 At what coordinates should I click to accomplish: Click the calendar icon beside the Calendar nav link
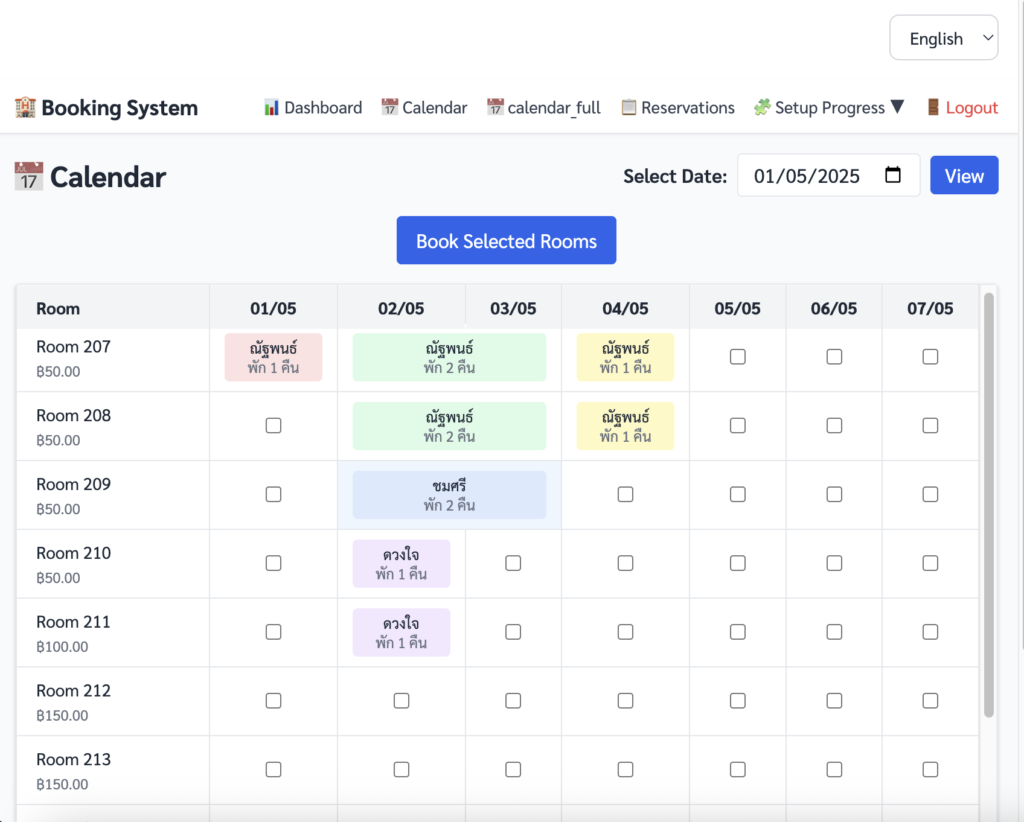(390, 107)
